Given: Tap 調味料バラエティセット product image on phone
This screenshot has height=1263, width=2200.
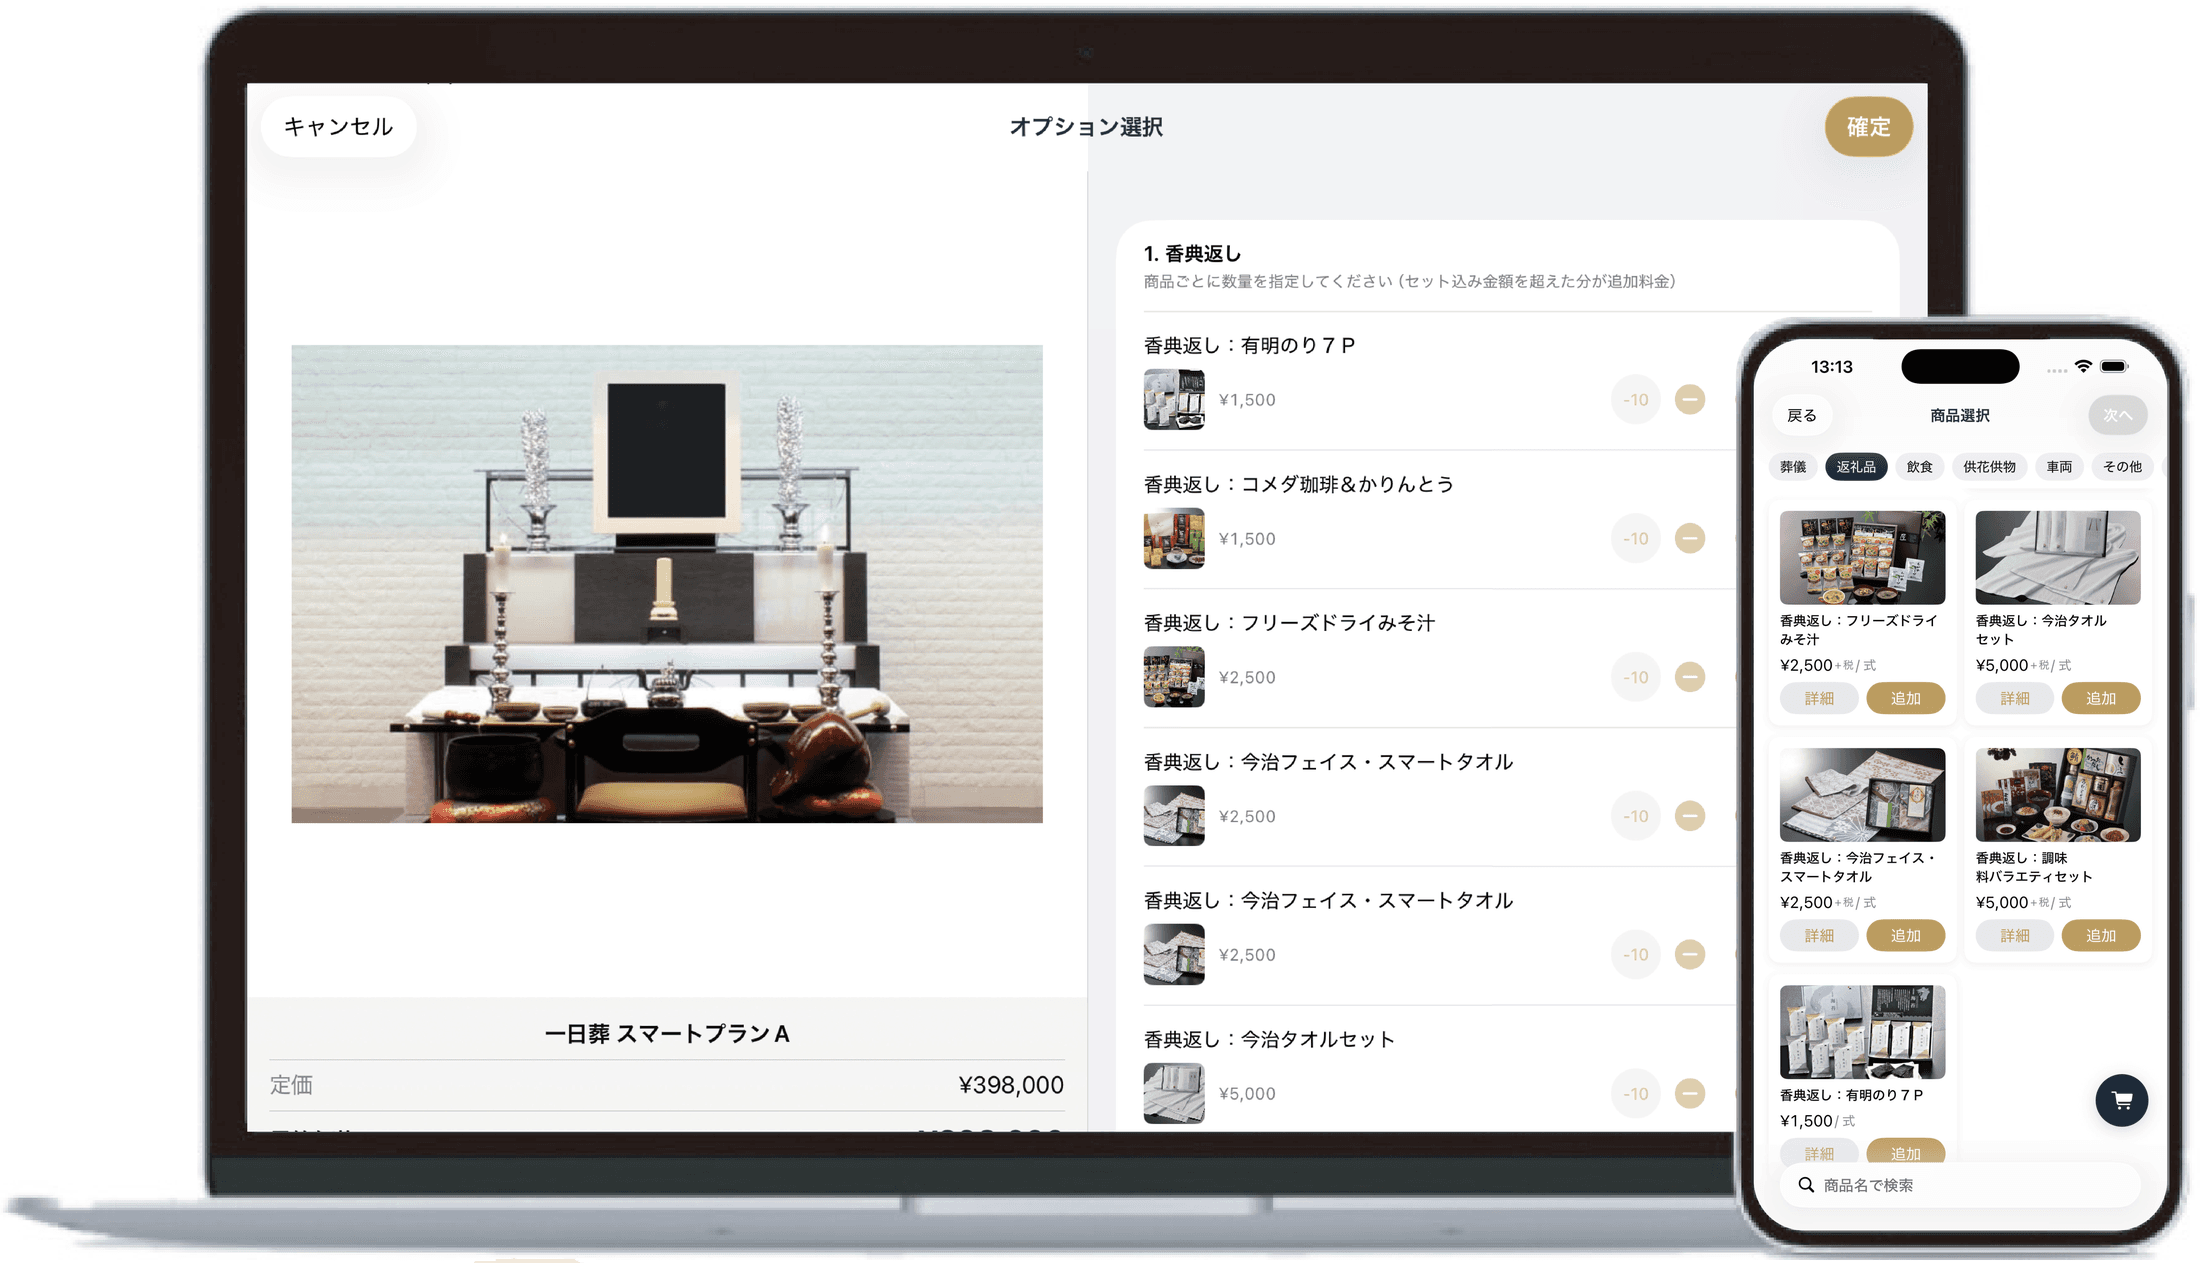Looking at the screenshot, I should pyautogui.click(x=2058, y=795).
